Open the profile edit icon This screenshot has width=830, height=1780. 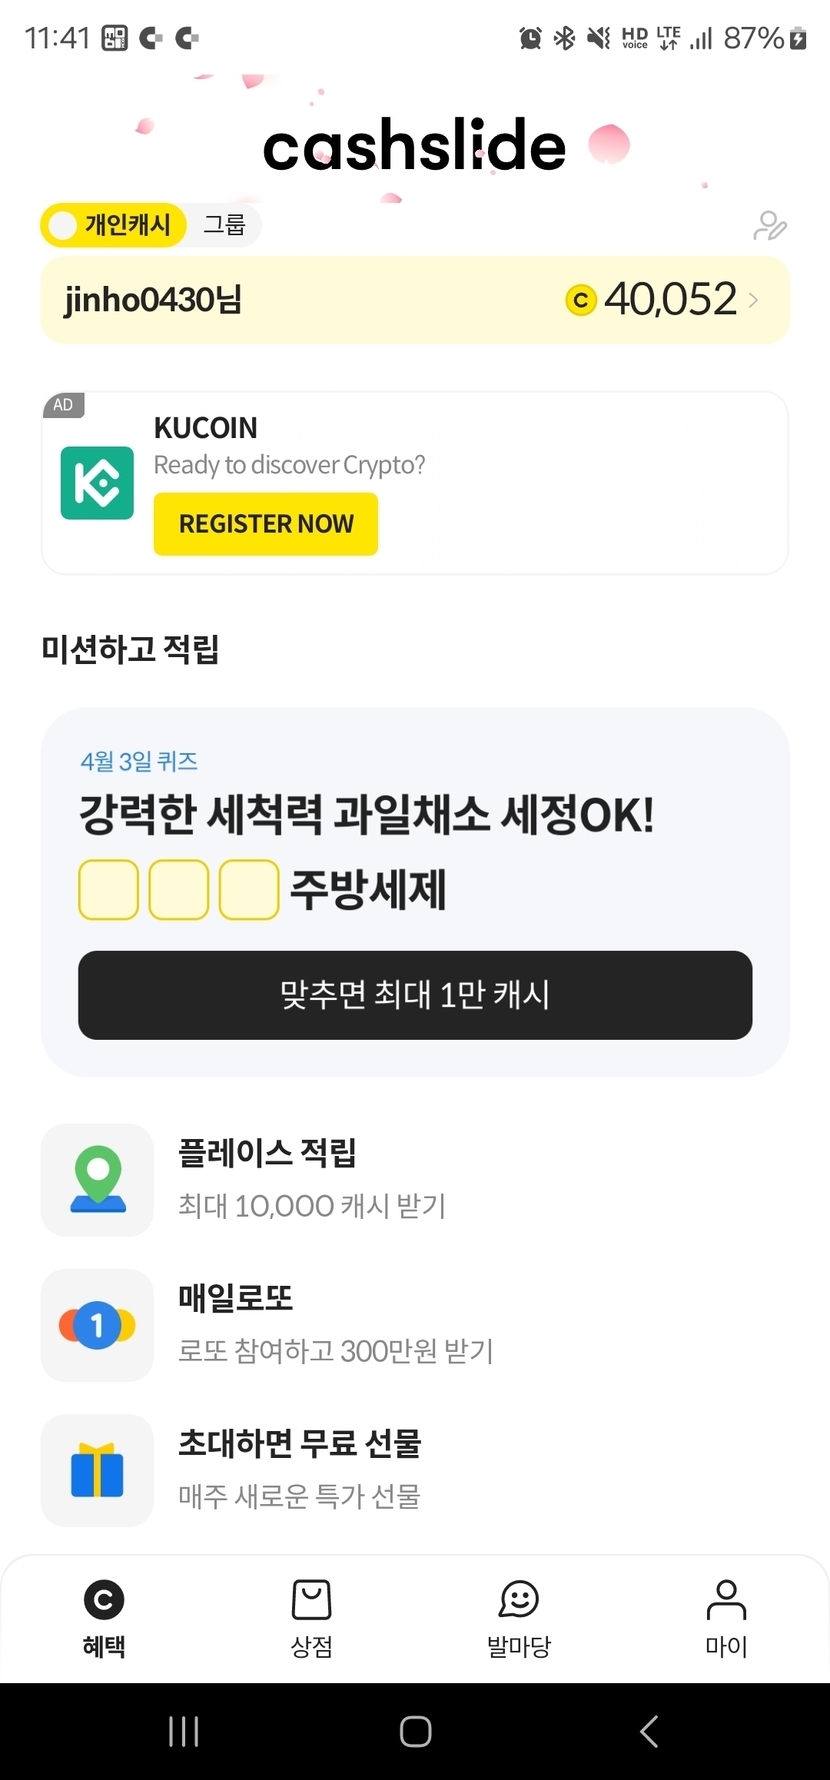point(769,226)
